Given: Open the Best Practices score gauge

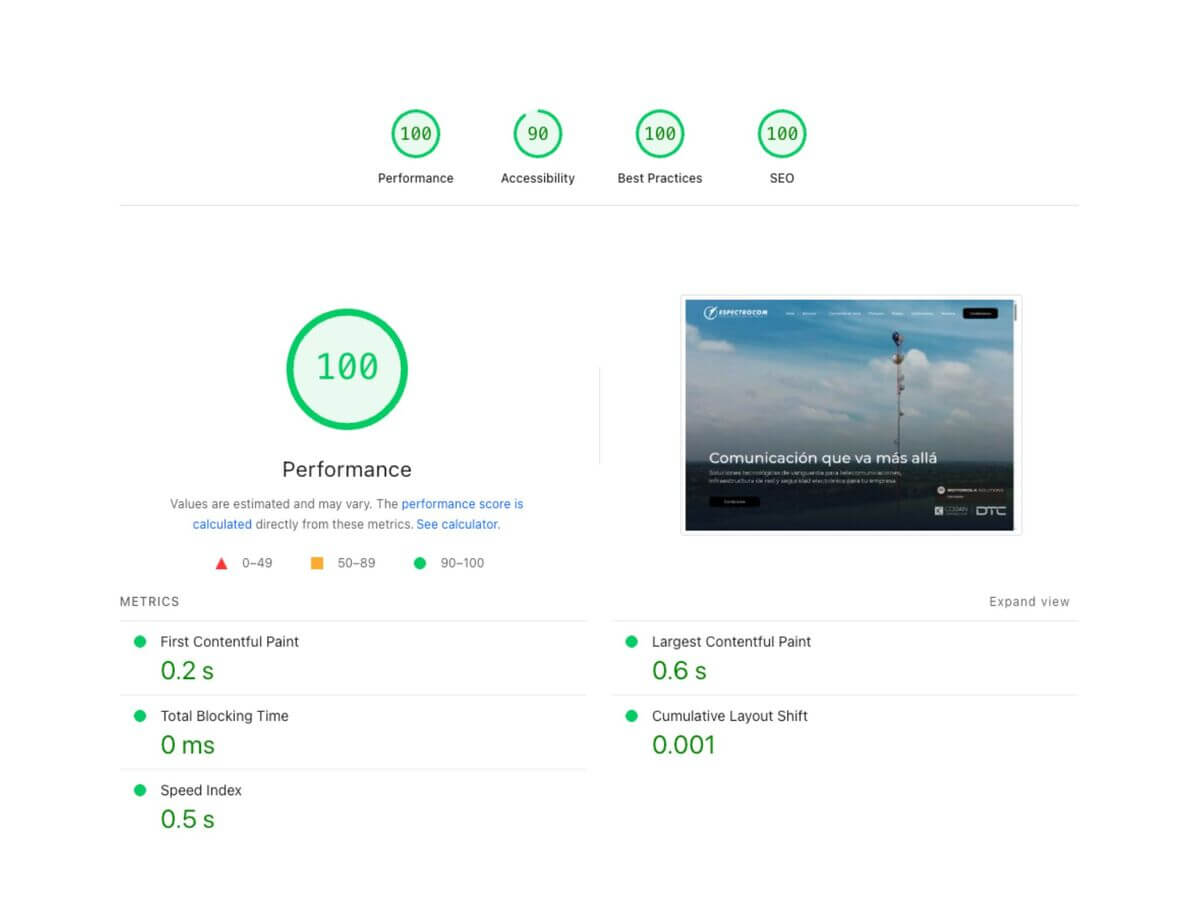Looking at the screenshot, I should 660,134.
